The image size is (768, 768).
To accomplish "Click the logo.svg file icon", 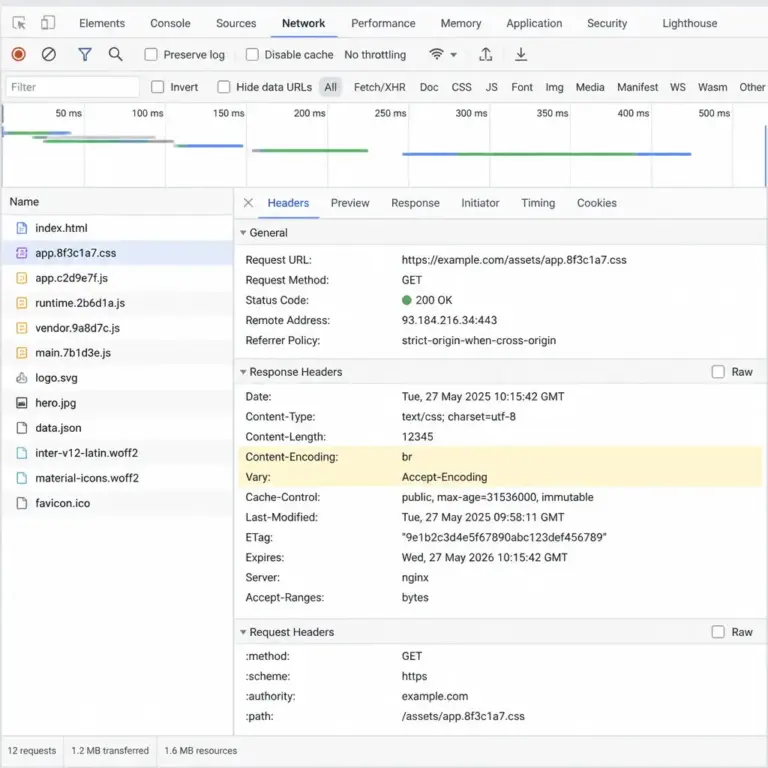I will click(22, 378).
